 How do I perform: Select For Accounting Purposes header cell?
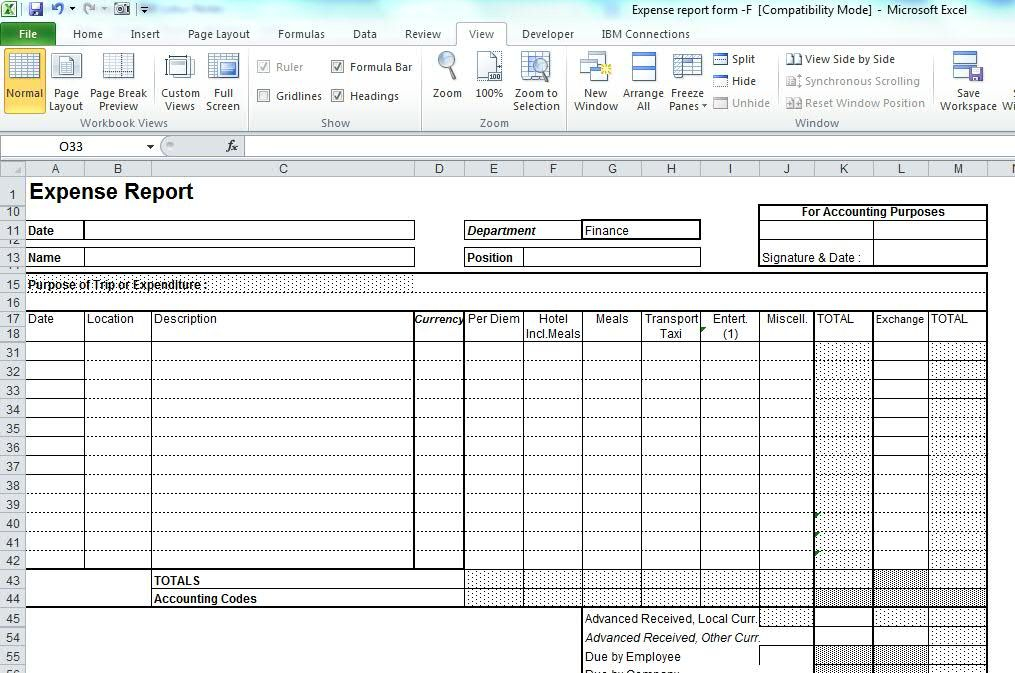873,212
